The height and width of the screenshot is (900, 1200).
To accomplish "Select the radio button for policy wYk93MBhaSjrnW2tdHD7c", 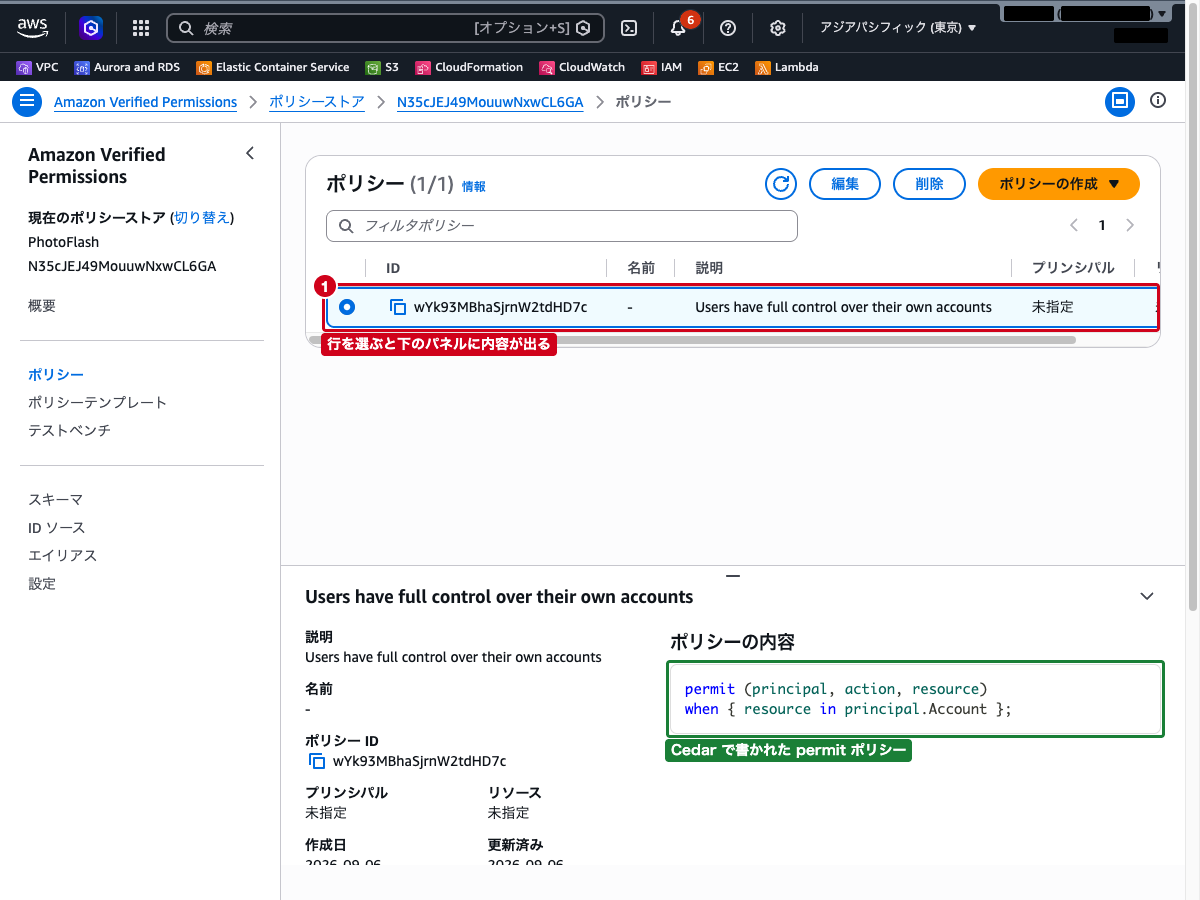I will click(x=347, y=307).
